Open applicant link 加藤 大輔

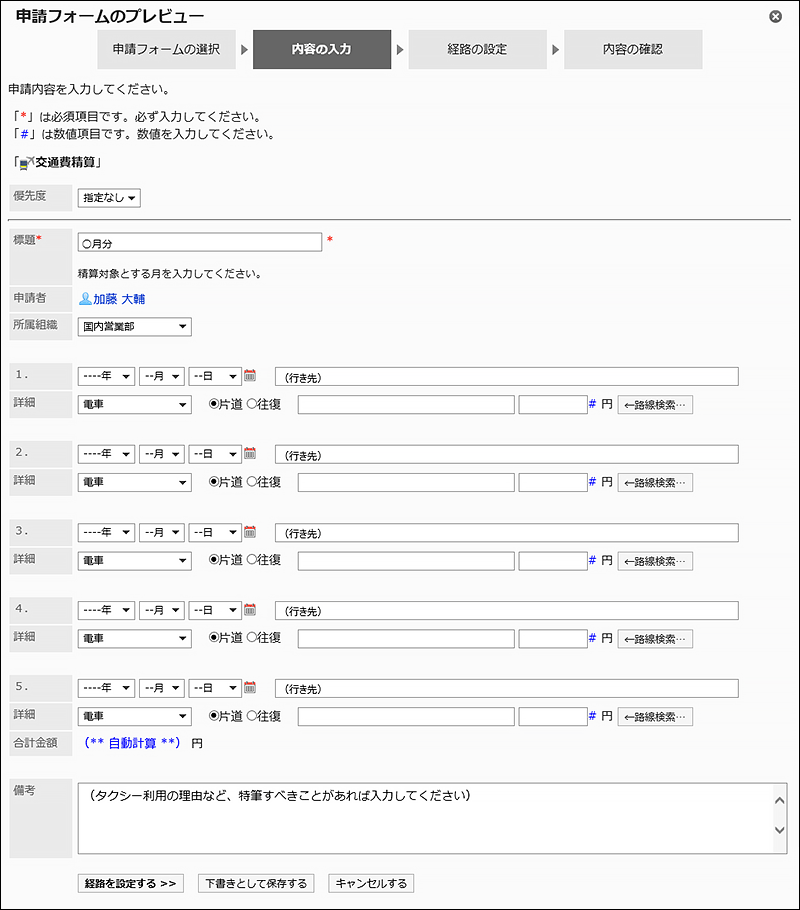[119, 299]
